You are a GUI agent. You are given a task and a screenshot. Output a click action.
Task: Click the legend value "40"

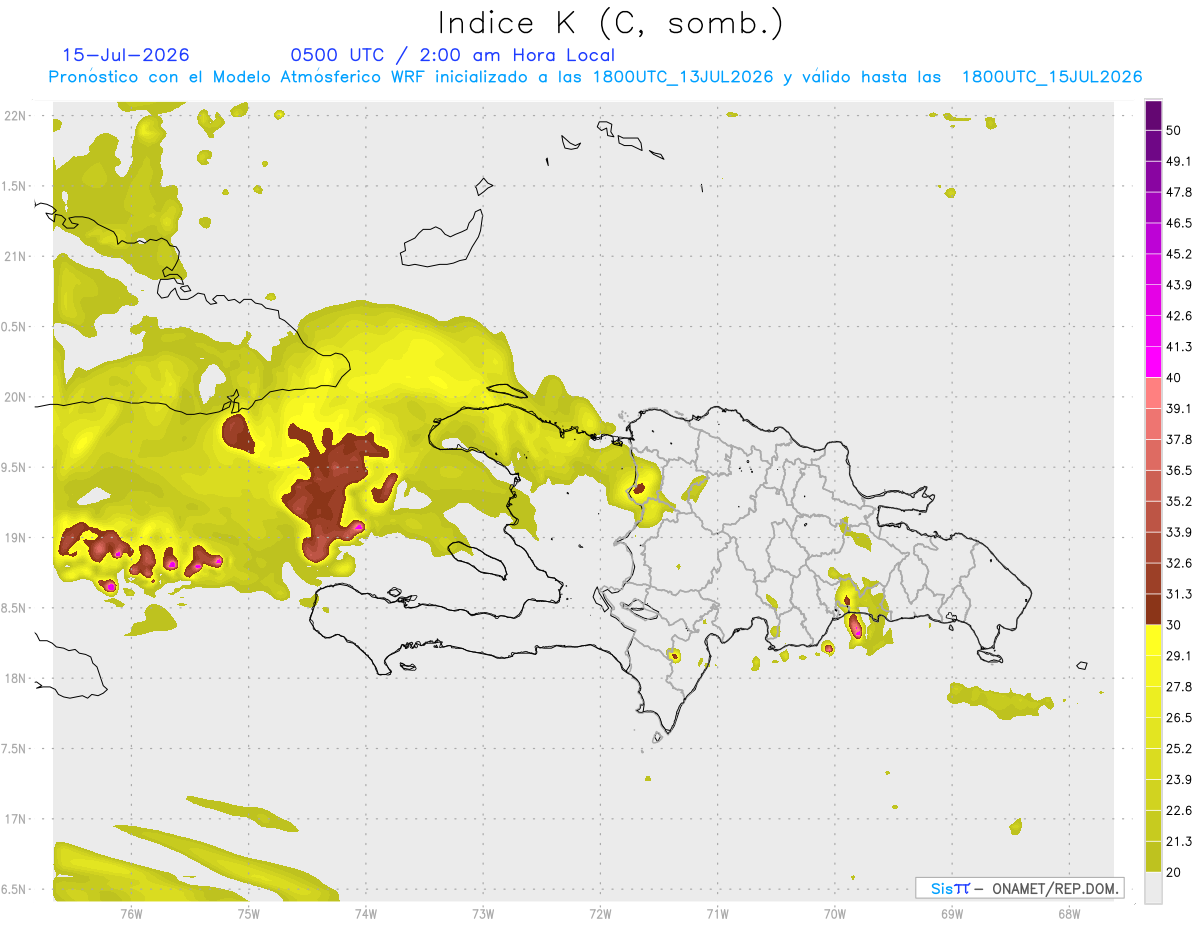1175,377
